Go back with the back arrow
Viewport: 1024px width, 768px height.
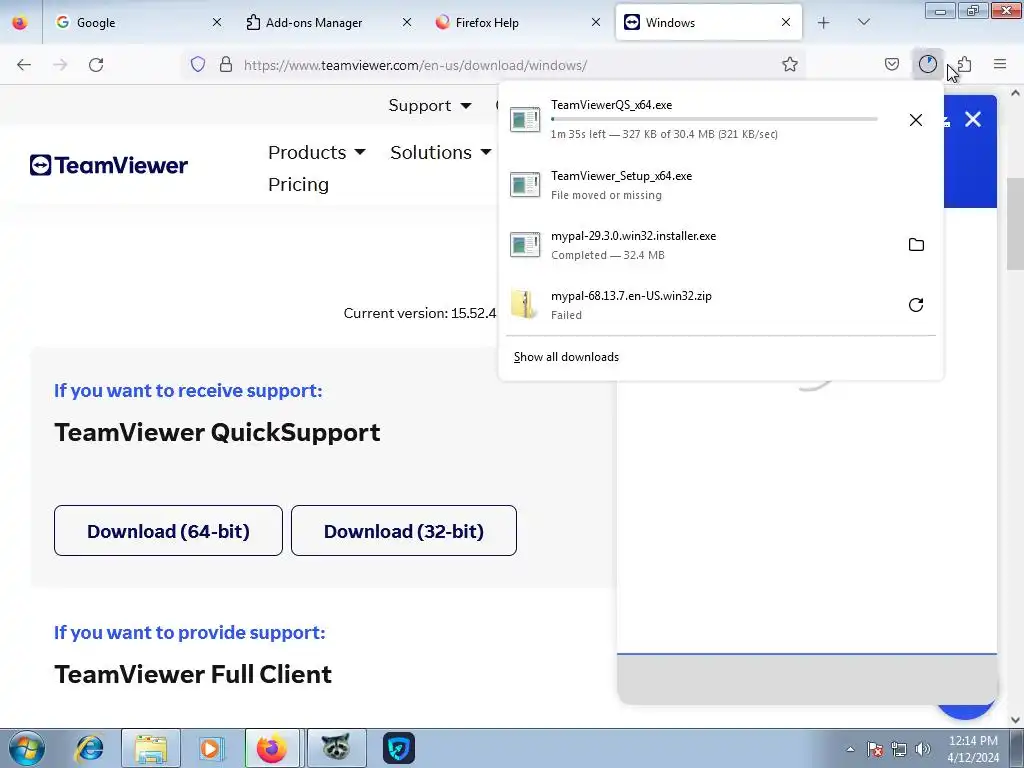pyautogui.click(x=24, y=65)
